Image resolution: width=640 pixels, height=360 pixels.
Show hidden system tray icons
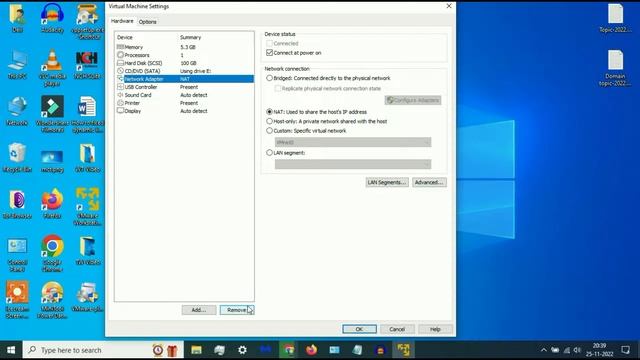(543, 350)
